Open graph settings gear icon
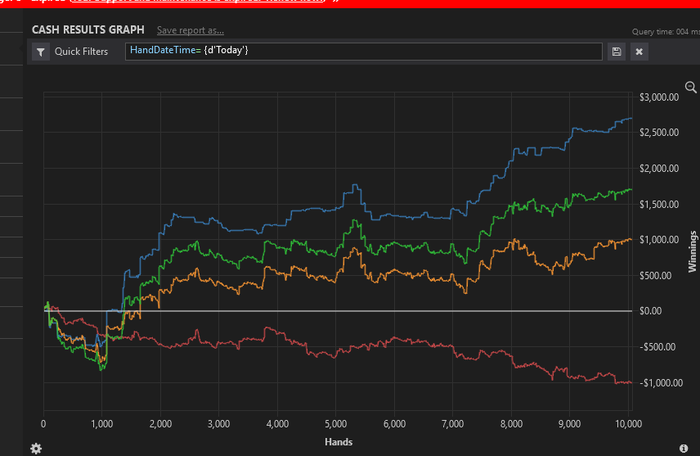Image resolution: width=700 pixels, height=456 pixels. 36,448
